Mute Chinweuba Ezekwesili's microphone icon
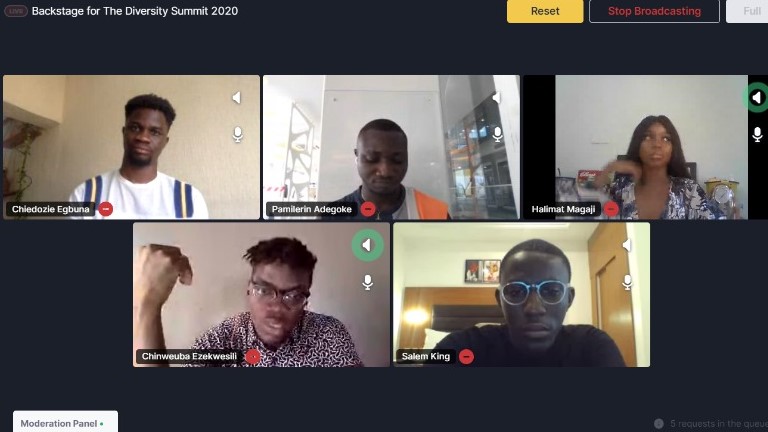768x432 pixels. tap(367, 282)
